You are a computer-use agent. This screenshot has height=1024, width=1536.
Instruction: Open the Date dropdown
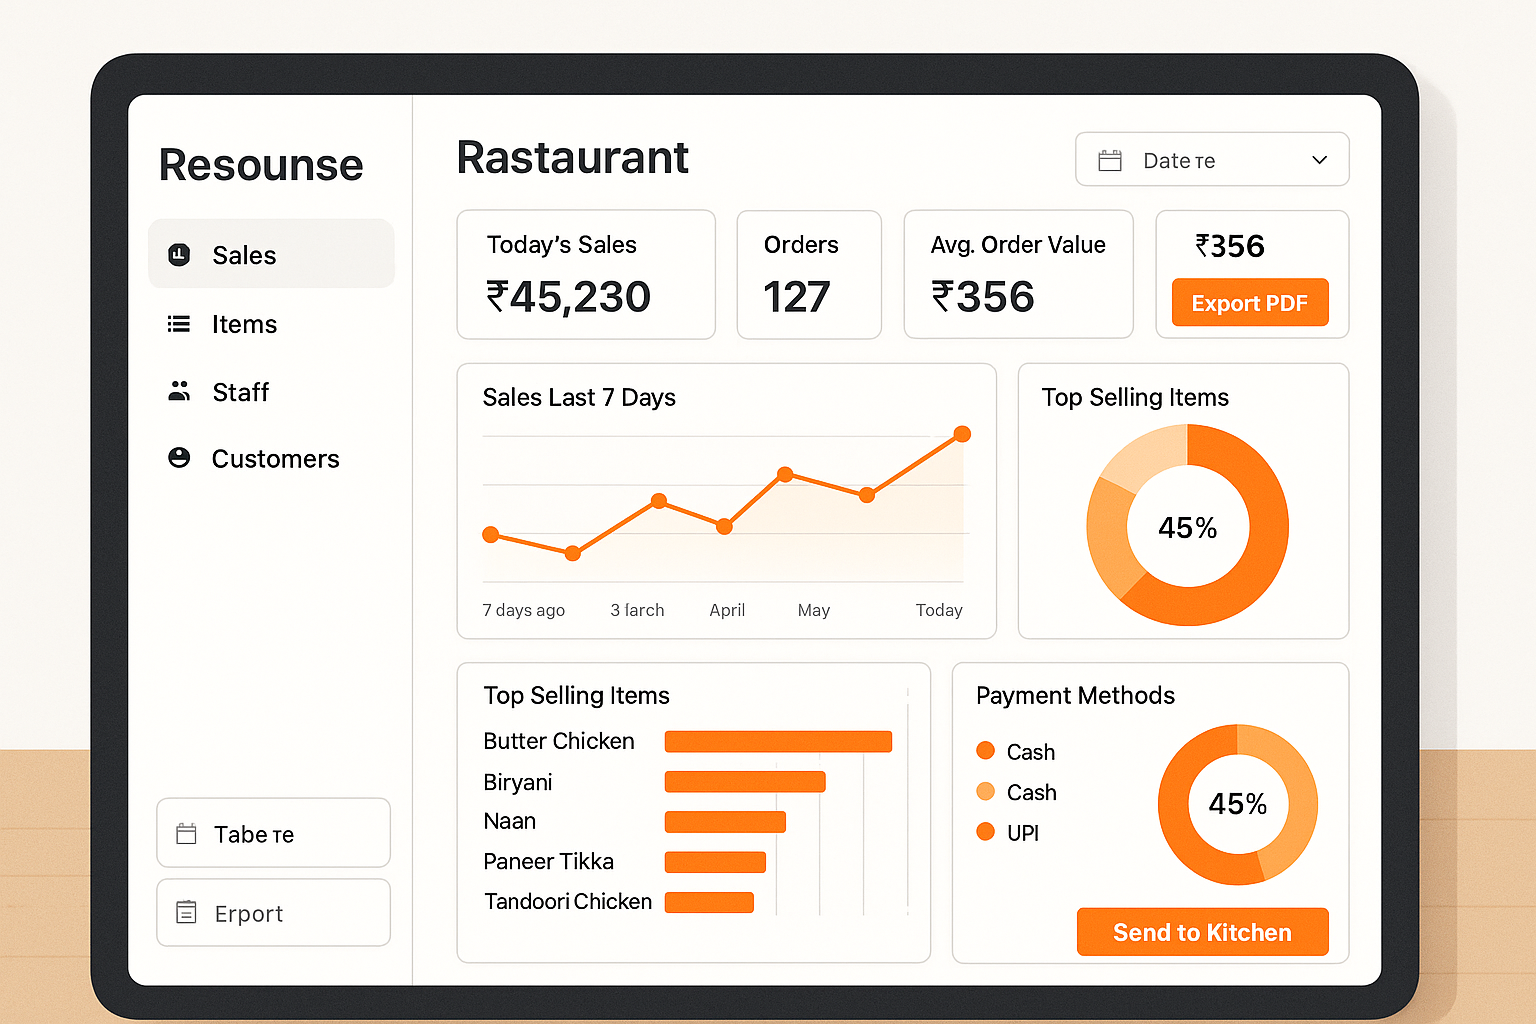(1212, 159)
